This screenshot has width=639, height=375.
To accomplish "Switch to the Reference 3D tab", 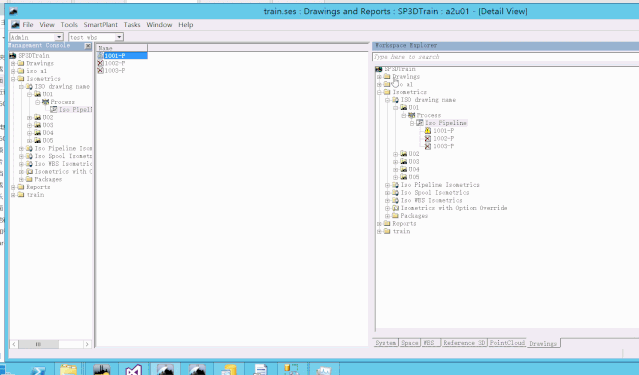I will pos(464,343).
